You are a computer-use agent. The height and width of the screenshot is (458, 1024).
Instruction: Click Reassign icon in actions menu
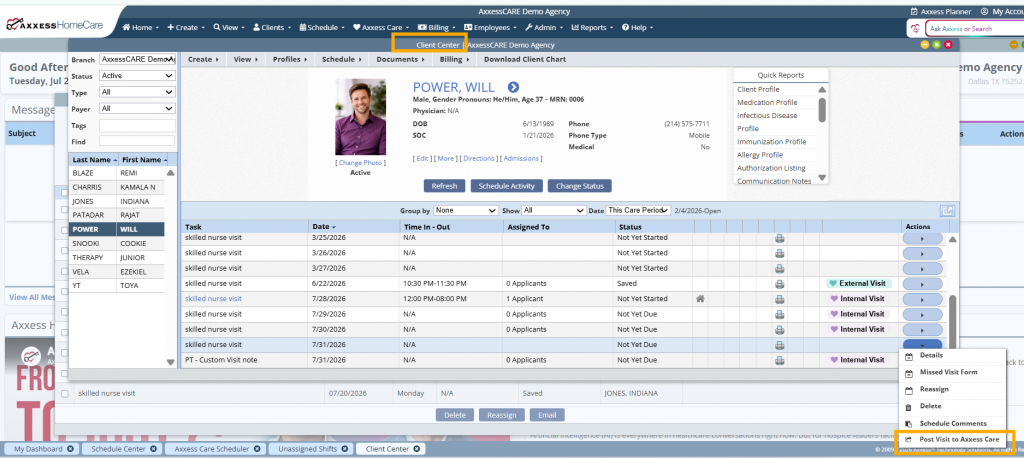[x=908, y=390]
